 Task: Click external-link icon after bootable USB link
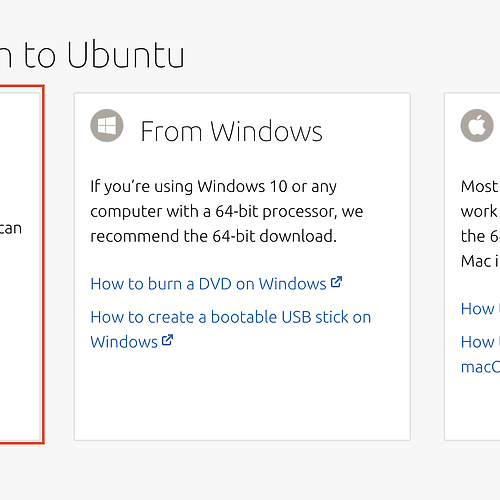(167, 340)
